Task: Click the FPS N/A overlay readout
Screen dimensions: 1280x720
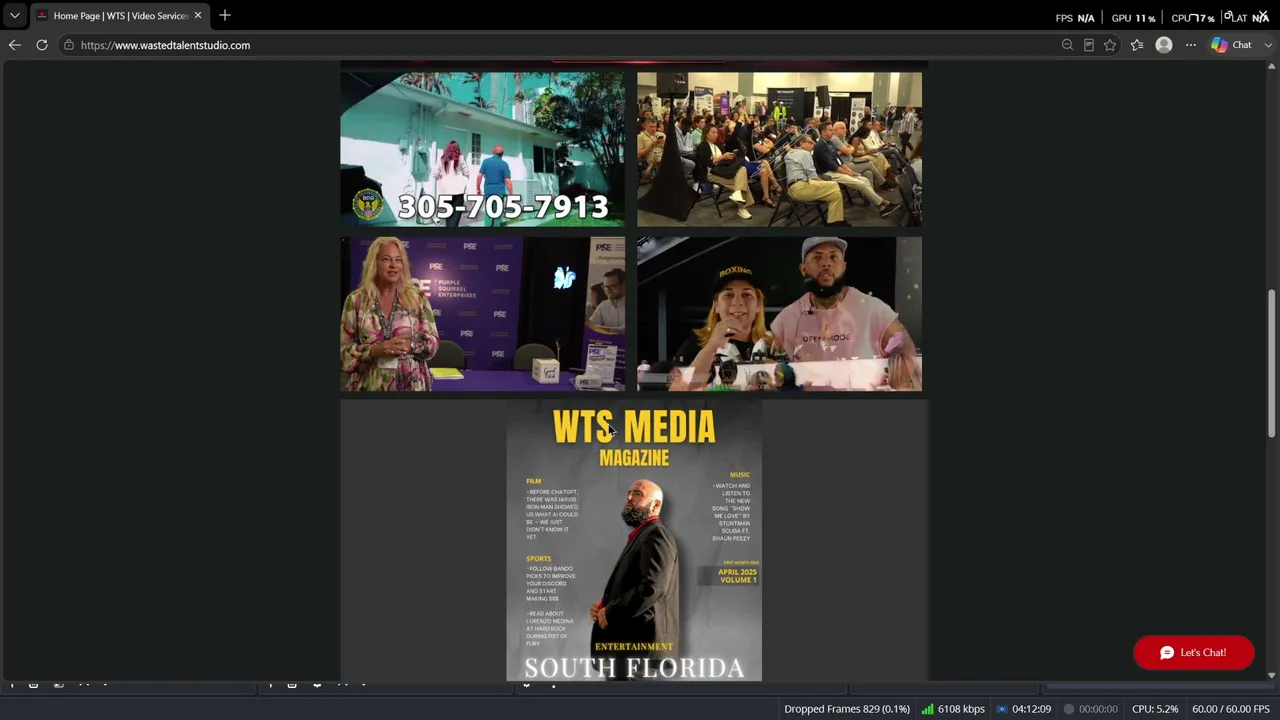Action: click(1075, 18)
